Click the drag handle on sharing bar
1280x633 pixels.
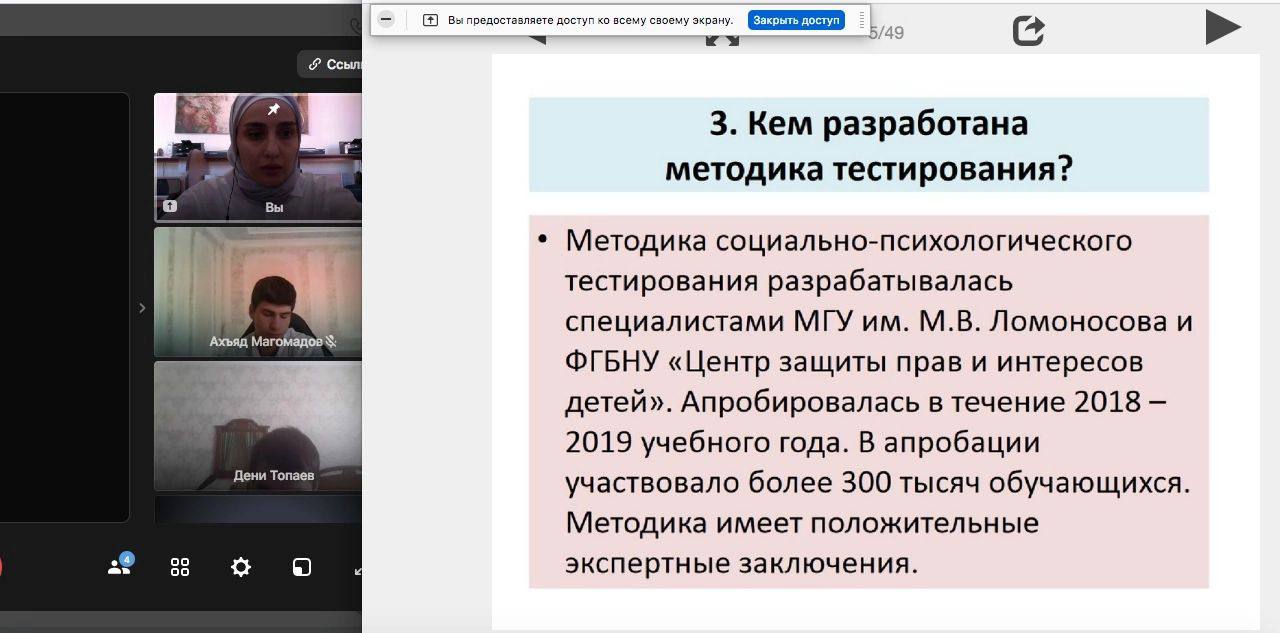pos(862,19)
